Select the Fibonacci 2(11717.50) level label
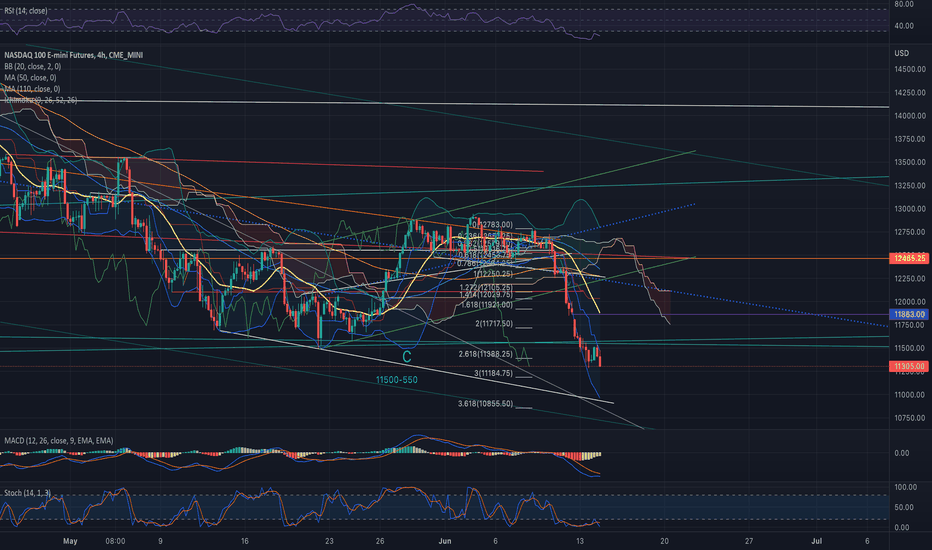This screenshot has height=550, width=932. 493,324
